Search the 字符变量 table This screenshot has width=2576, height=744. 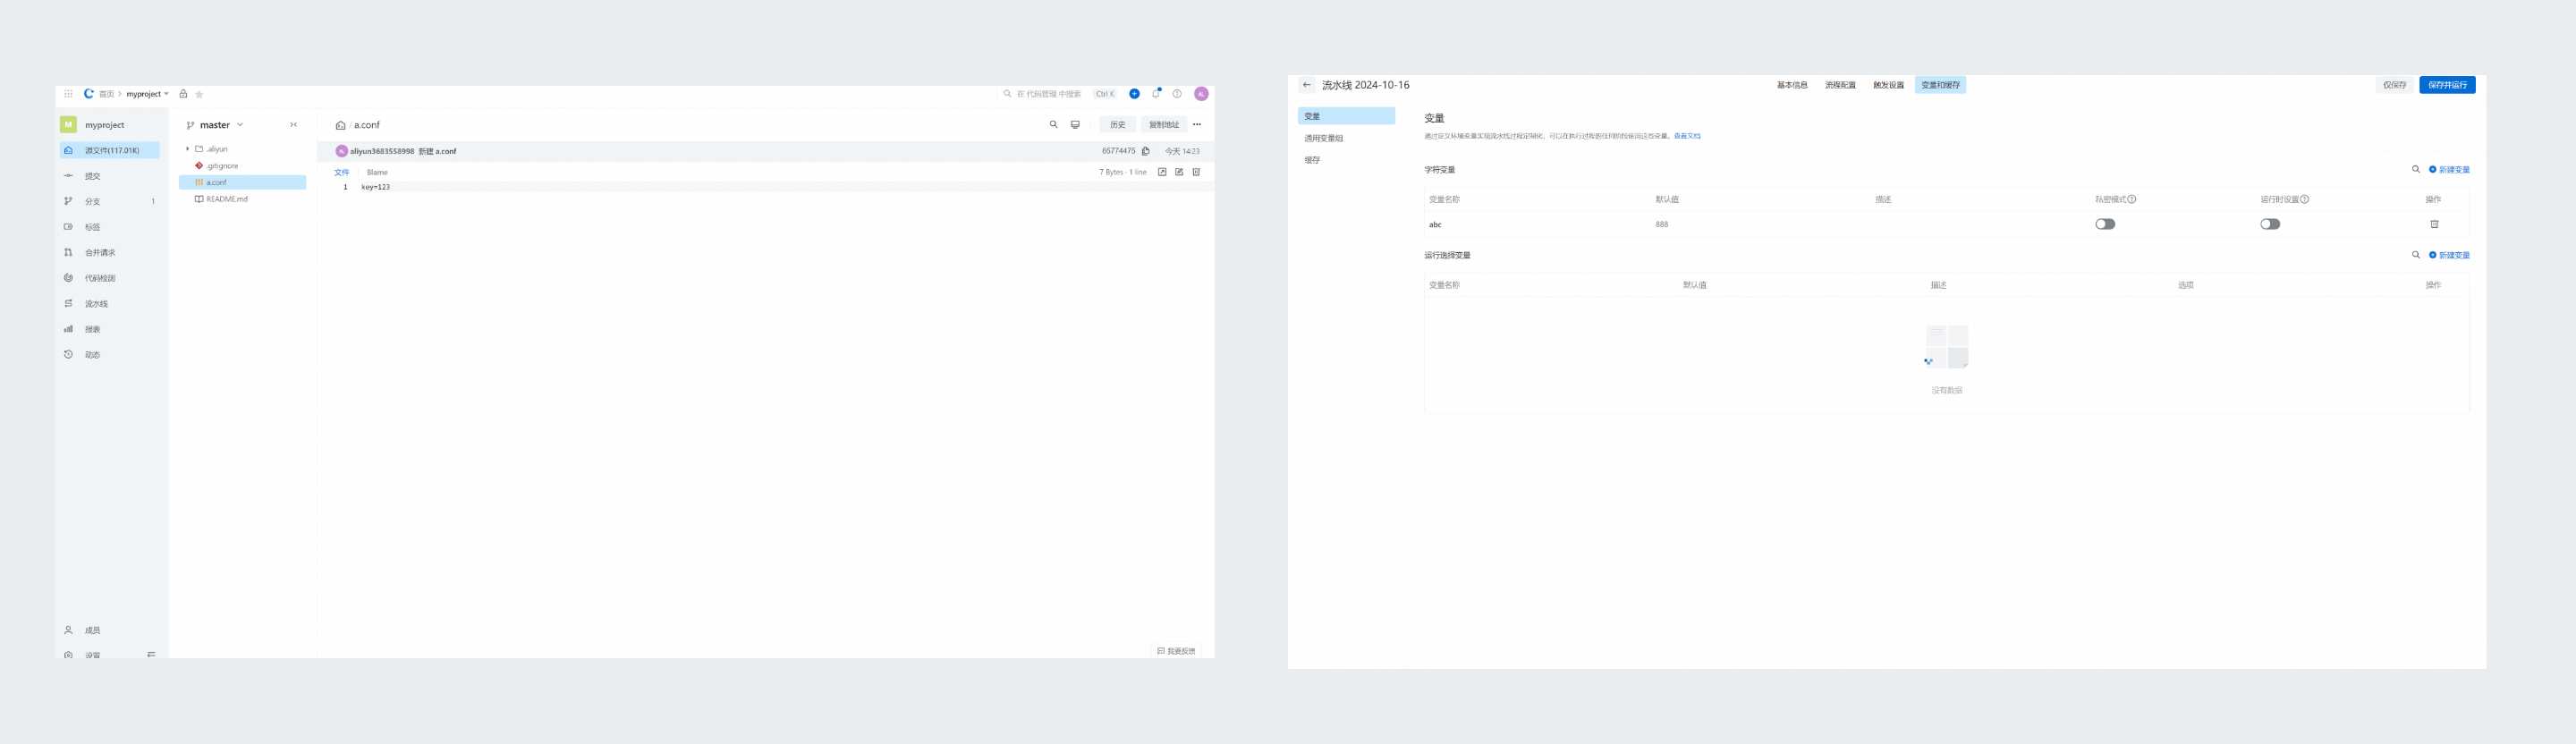pyautogui.click(x=2415, y=170)
